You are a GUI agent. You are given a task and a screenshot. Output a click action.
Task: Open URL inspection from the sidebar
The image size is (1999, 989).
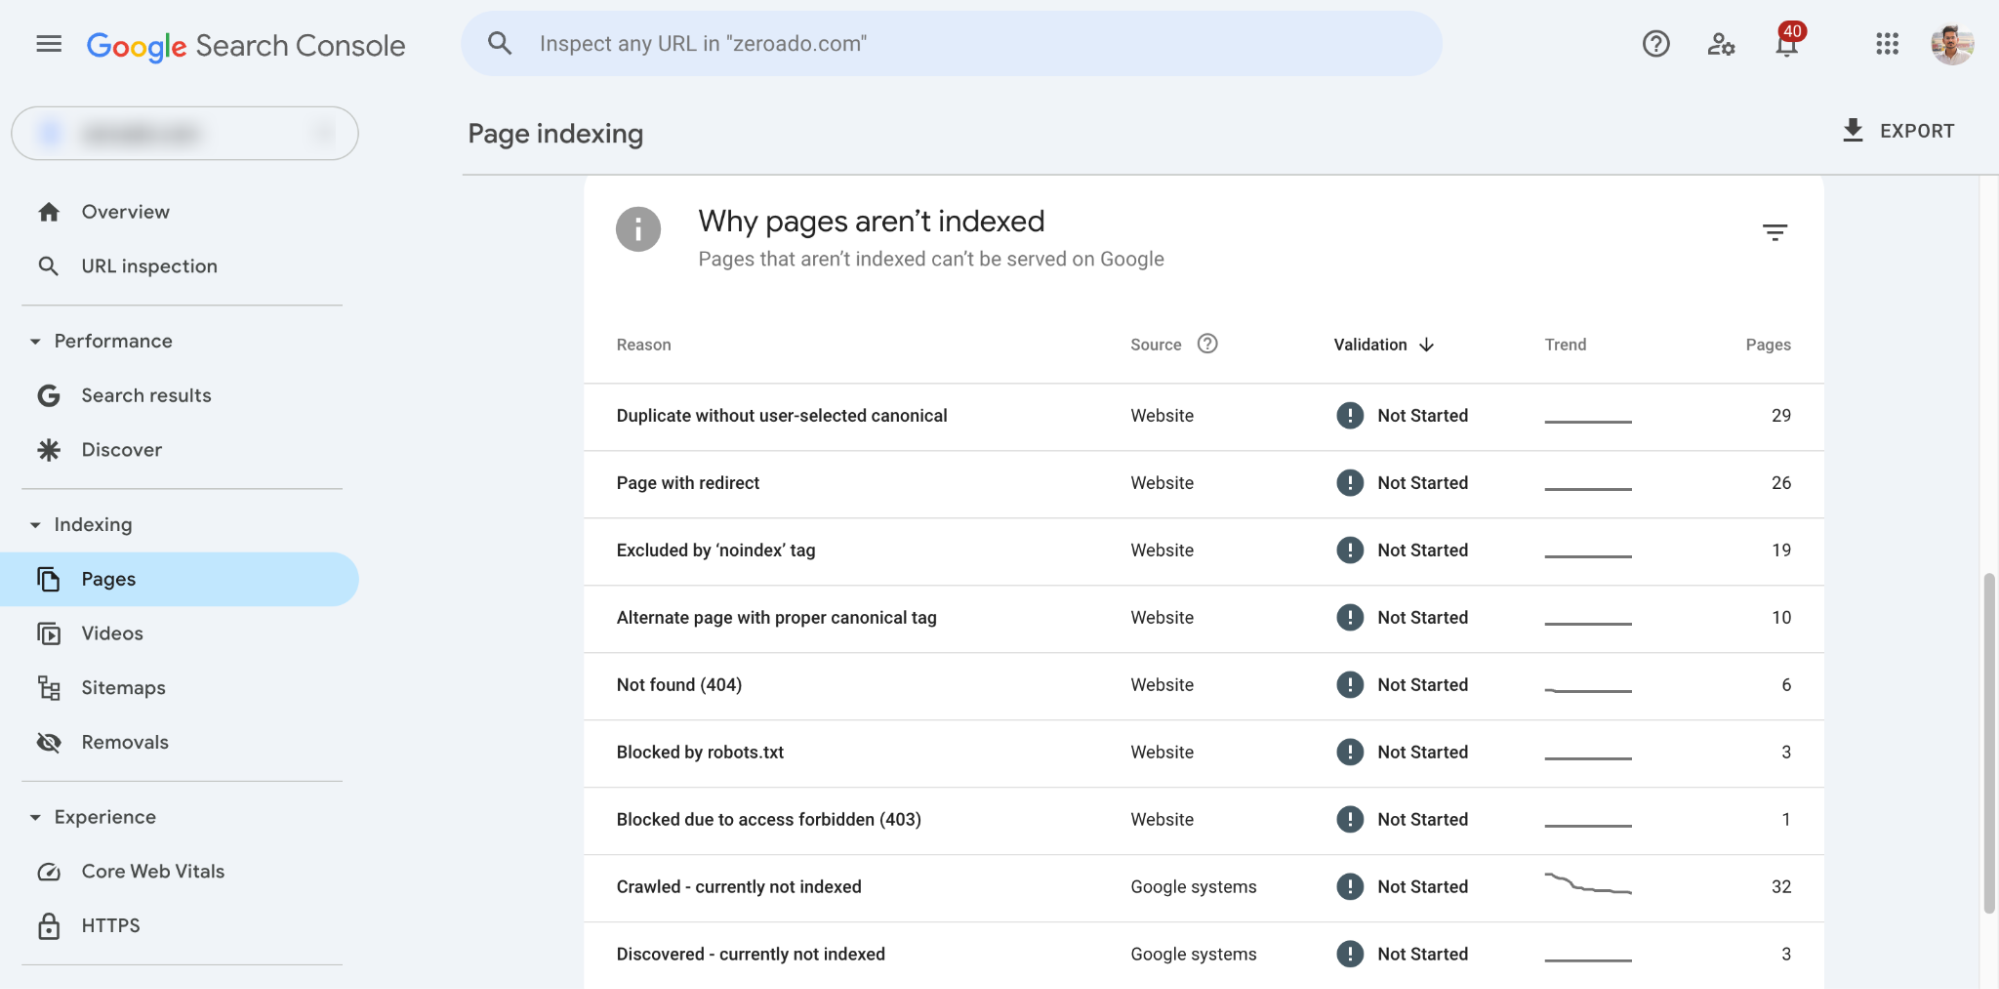(x=149, y=265)
